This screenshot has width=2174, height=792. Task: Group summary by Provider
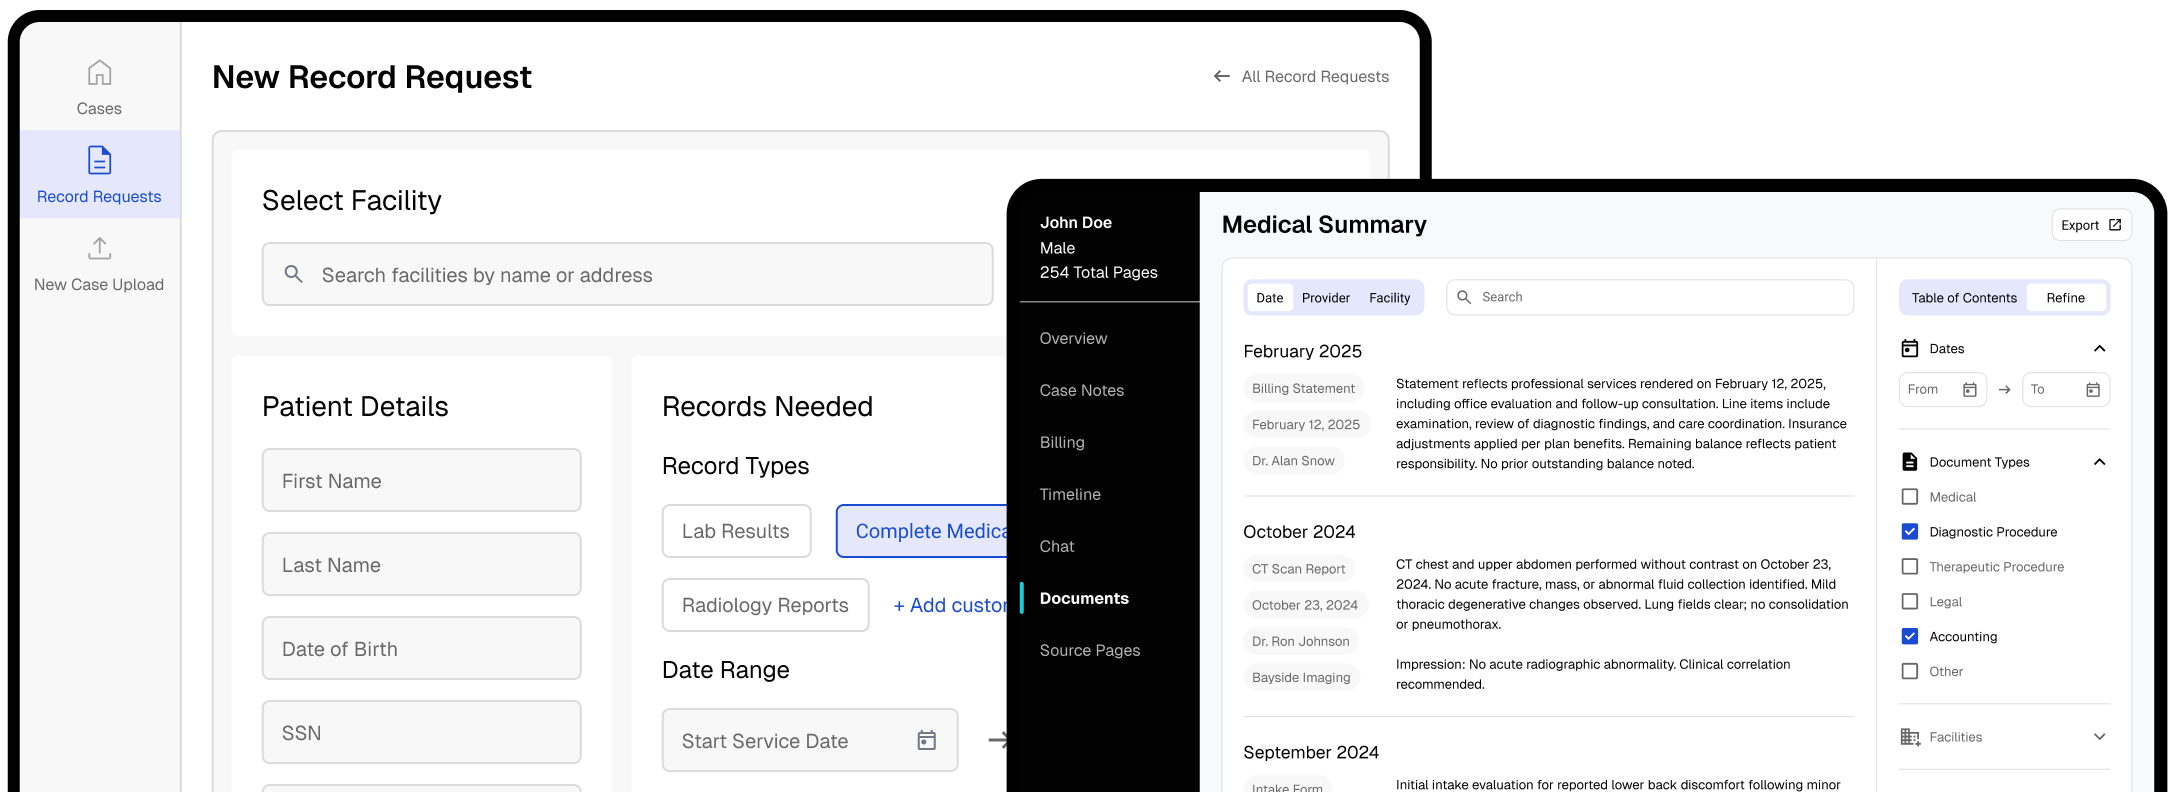coord(1326,297)
